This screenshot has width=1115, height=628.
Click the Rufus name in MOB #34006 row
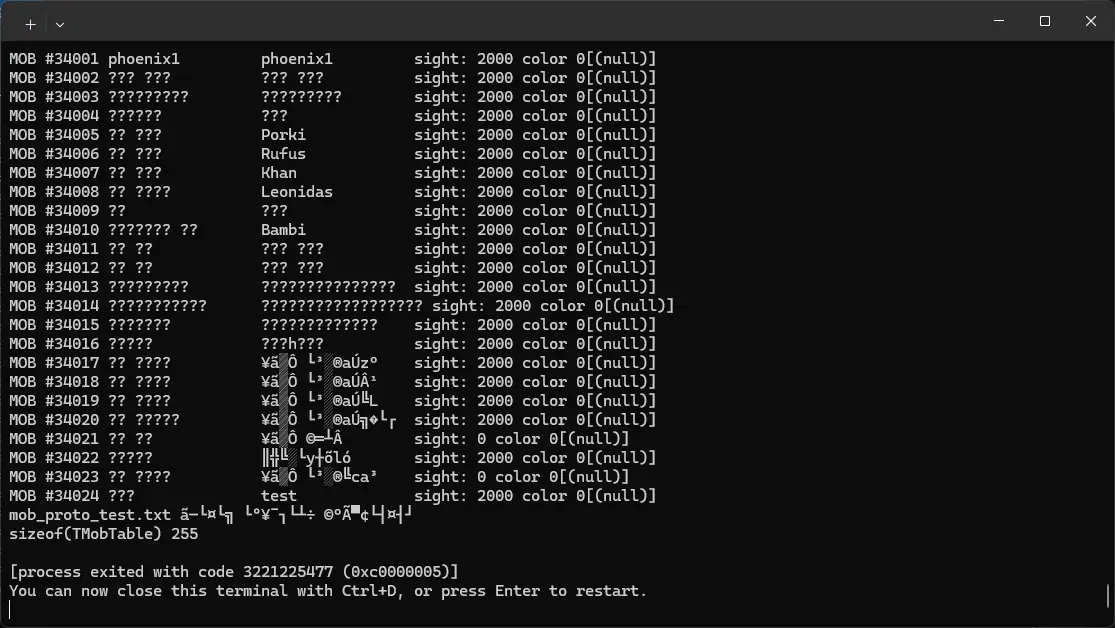point(283,154)
